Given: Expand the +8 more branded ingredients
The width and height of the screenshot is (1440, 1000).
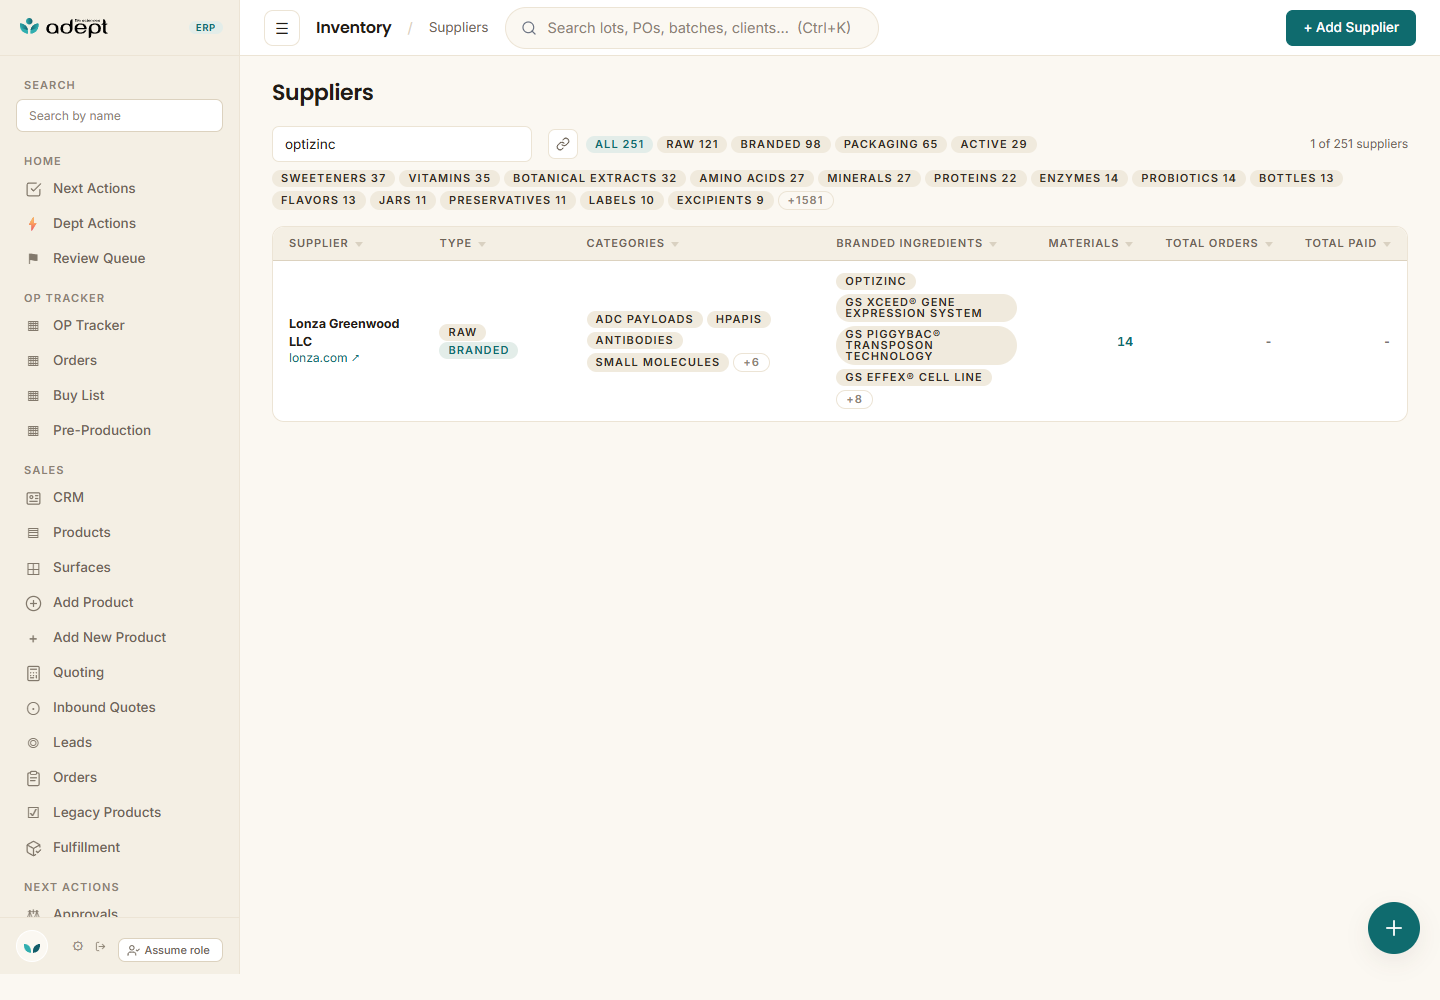Looking at the screenshot, I should coord(854,399).
